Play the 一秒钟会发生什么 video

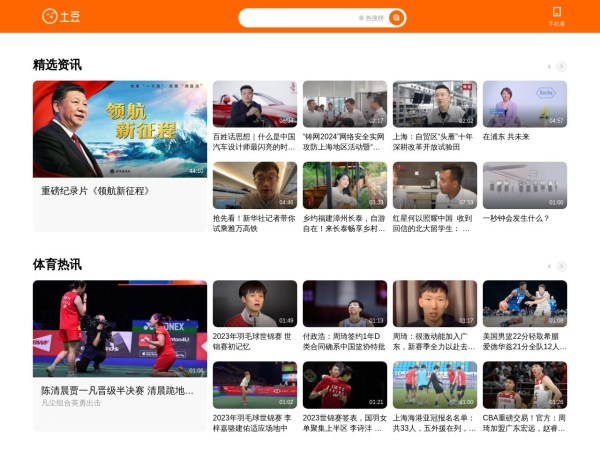(x=524, y=185)
